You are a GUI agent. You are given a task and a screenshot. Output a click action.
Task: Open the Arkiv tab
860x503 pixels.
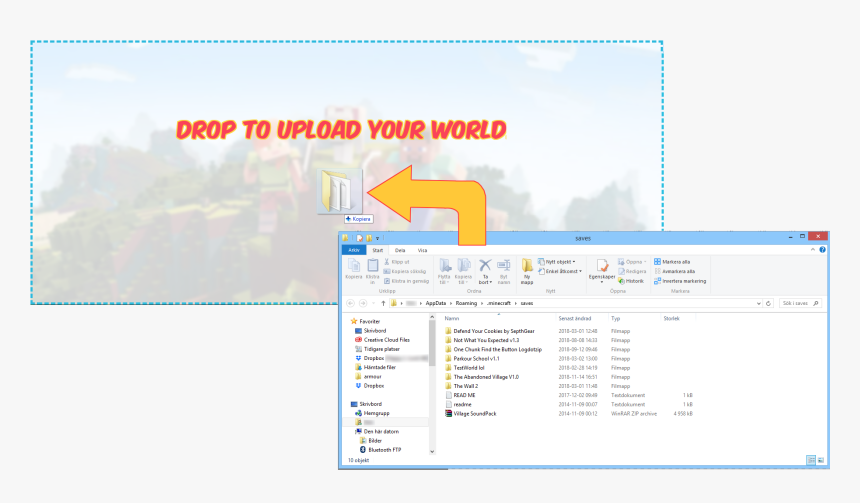354,250
